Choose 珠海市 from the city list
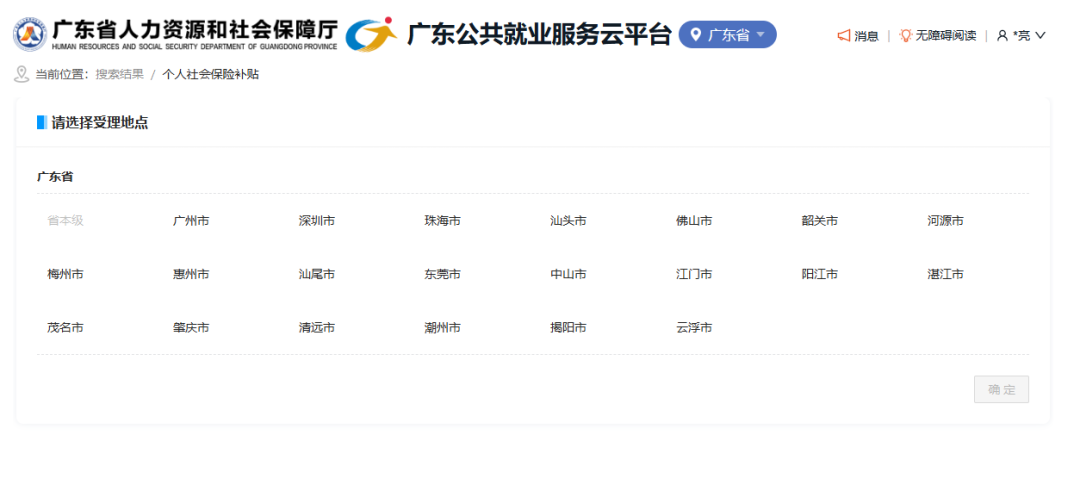Screen dimensions: 1080x491 pos(443,221)
